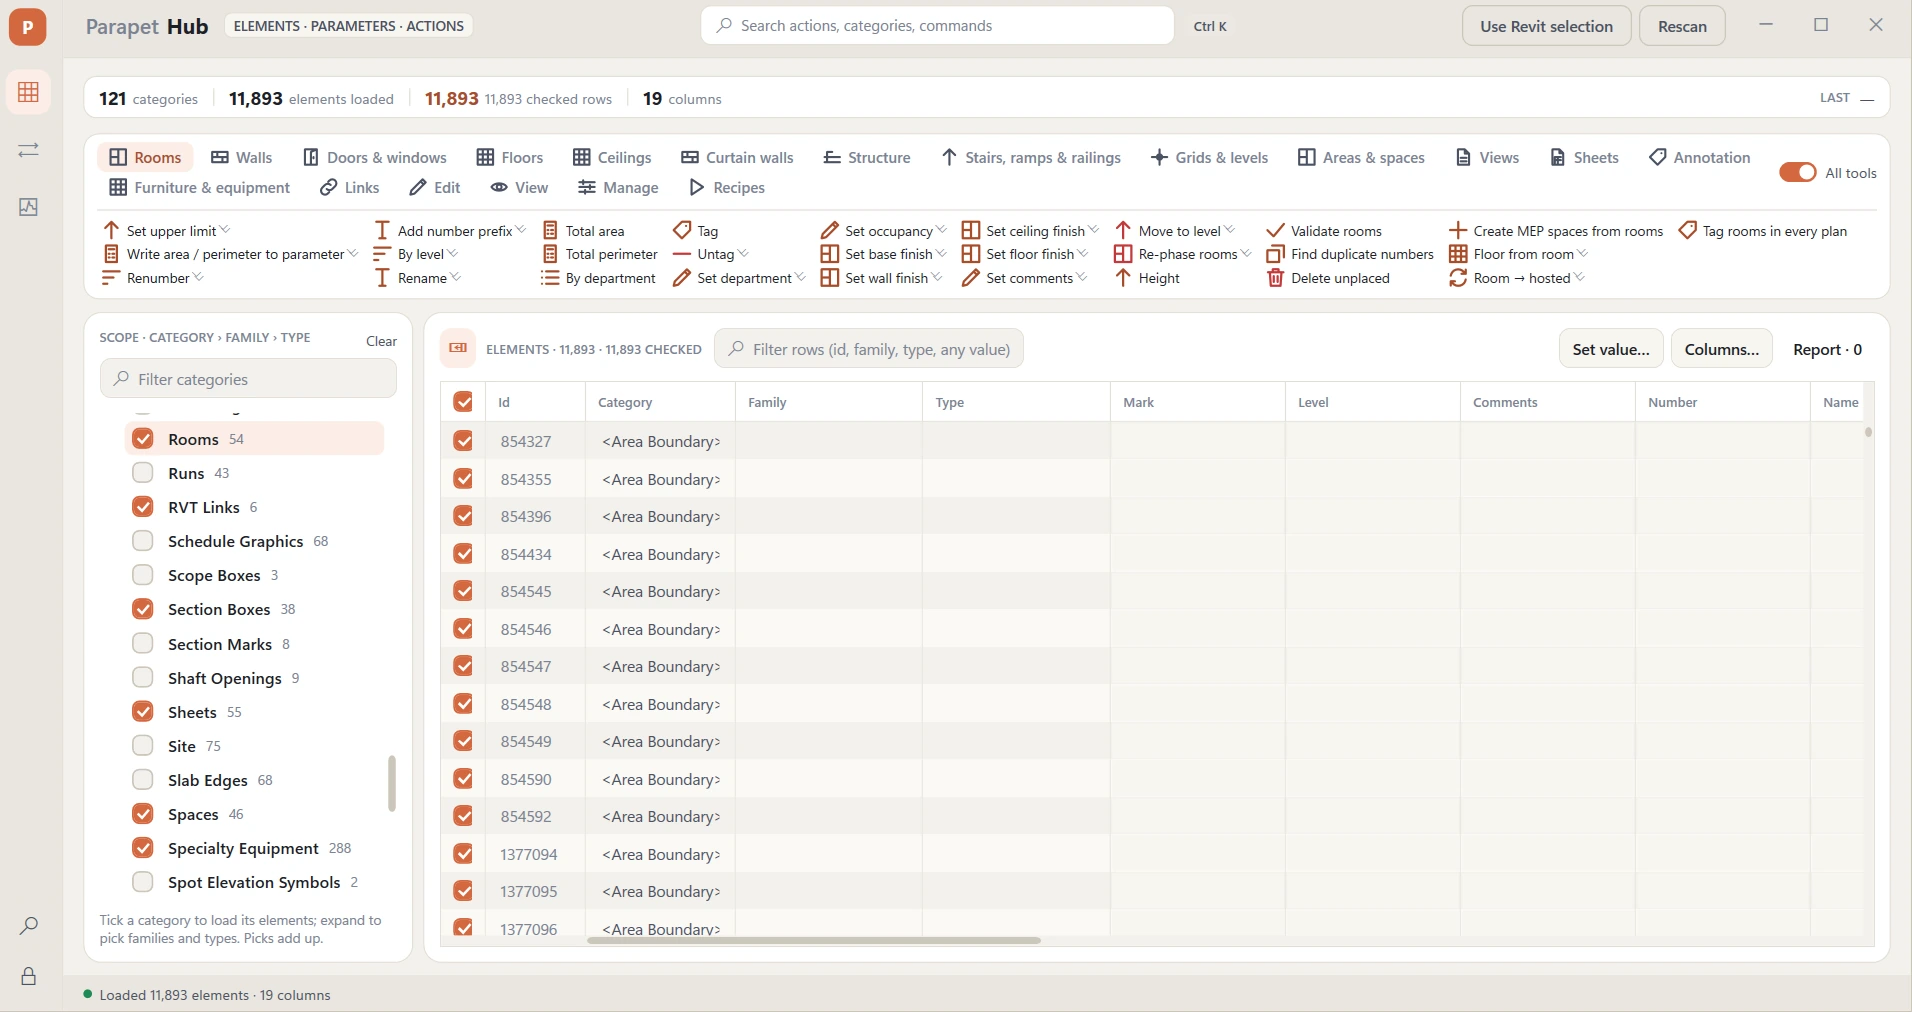Click the Find duplicate numbers icon
This screenshot has width=1912, height=1012.
(x=1275, y=254)
